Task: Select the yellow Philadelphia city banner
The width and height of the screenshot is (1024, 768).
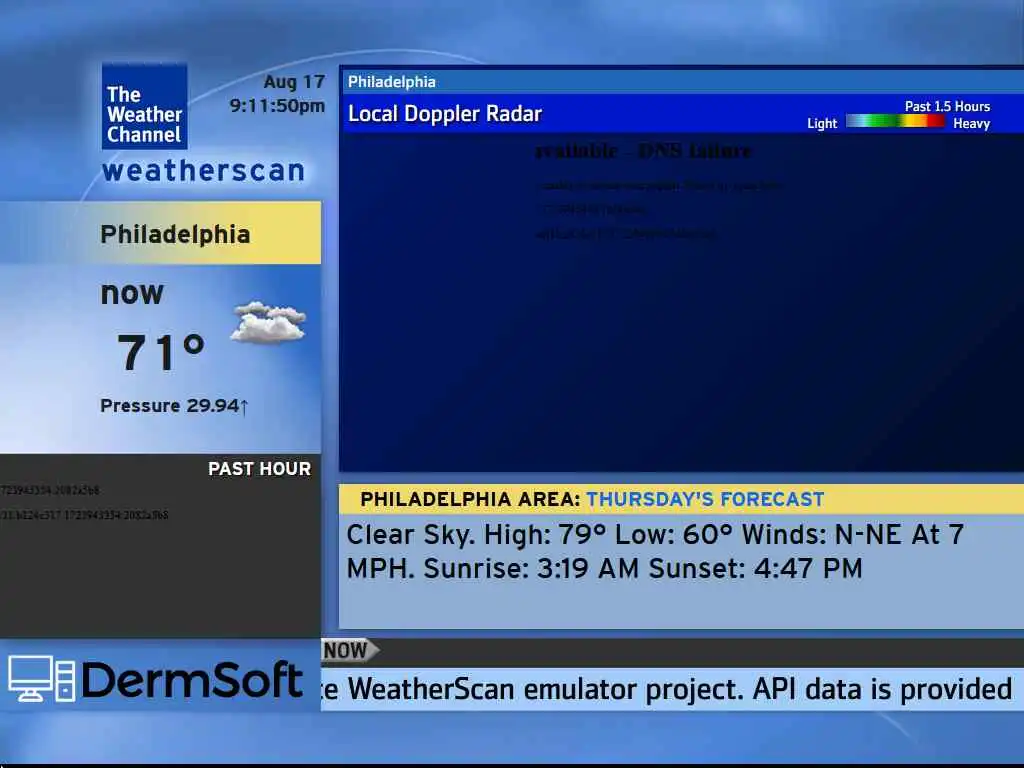Action: (x=161, y=232)
